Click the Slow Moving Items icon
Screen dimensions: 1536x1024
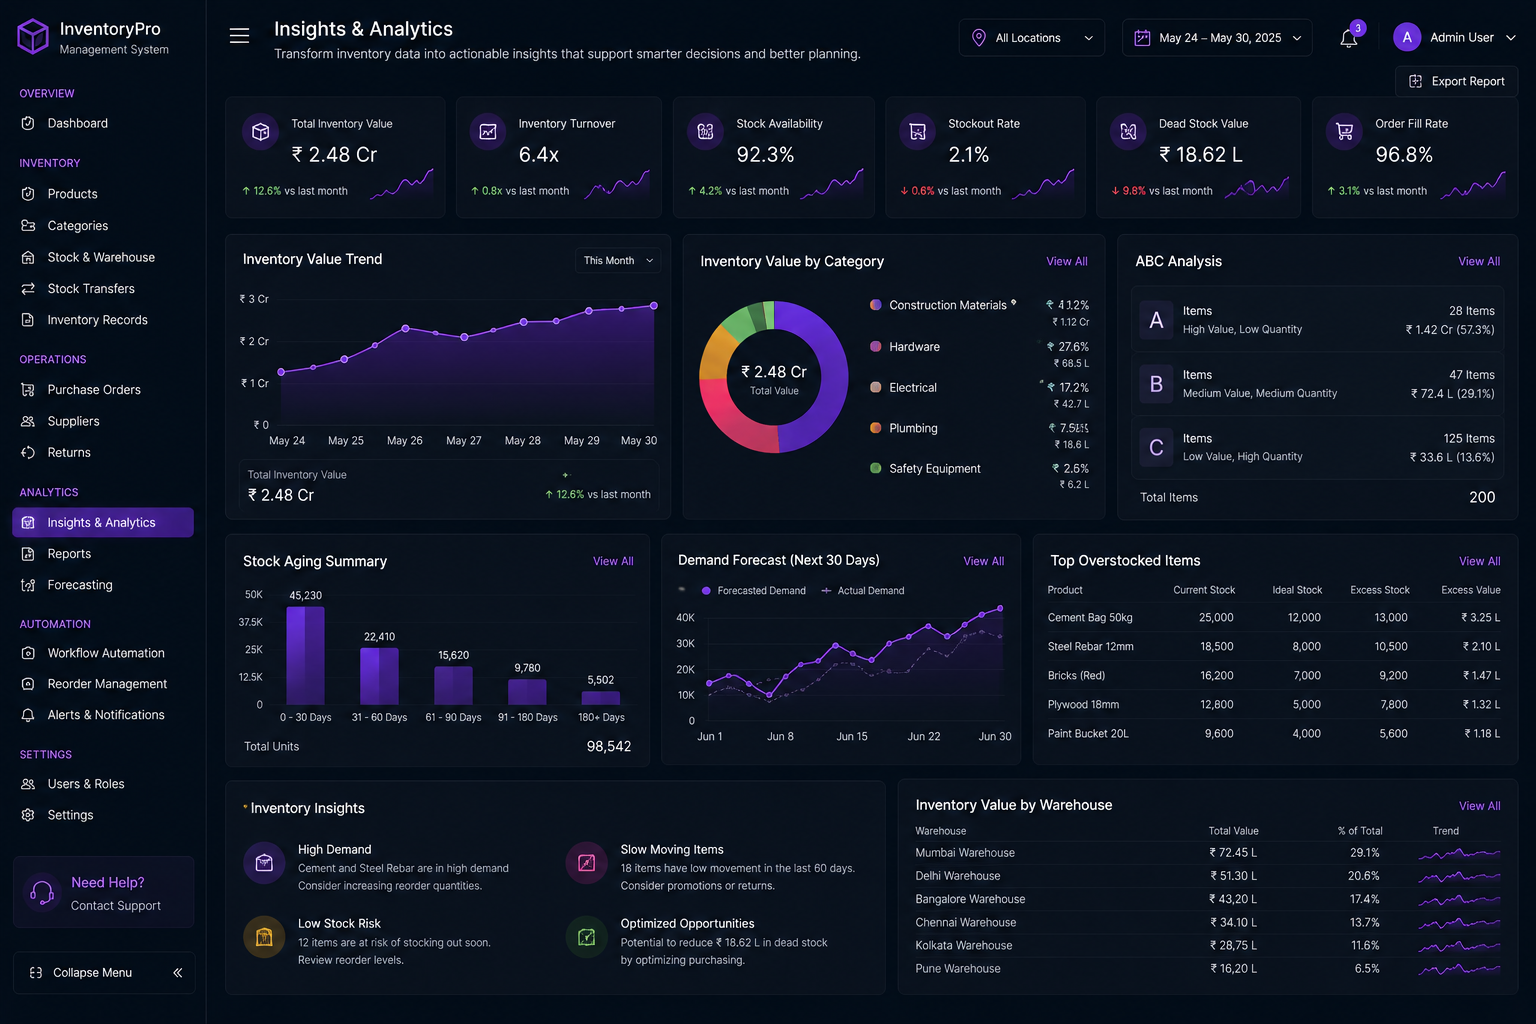(587, 863)
